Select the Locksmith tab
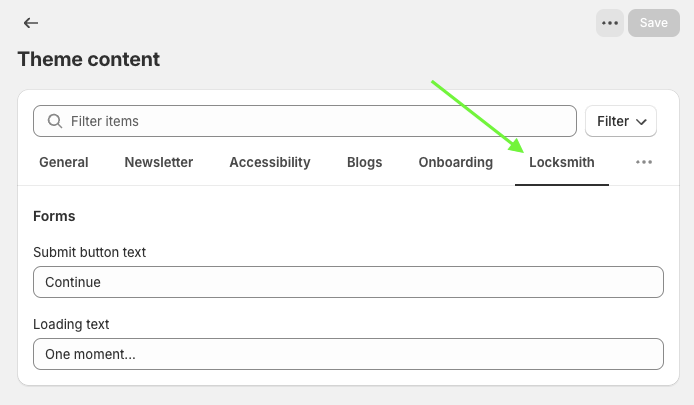This screenshot has height=405, width=694. click(x=562, y=162)
